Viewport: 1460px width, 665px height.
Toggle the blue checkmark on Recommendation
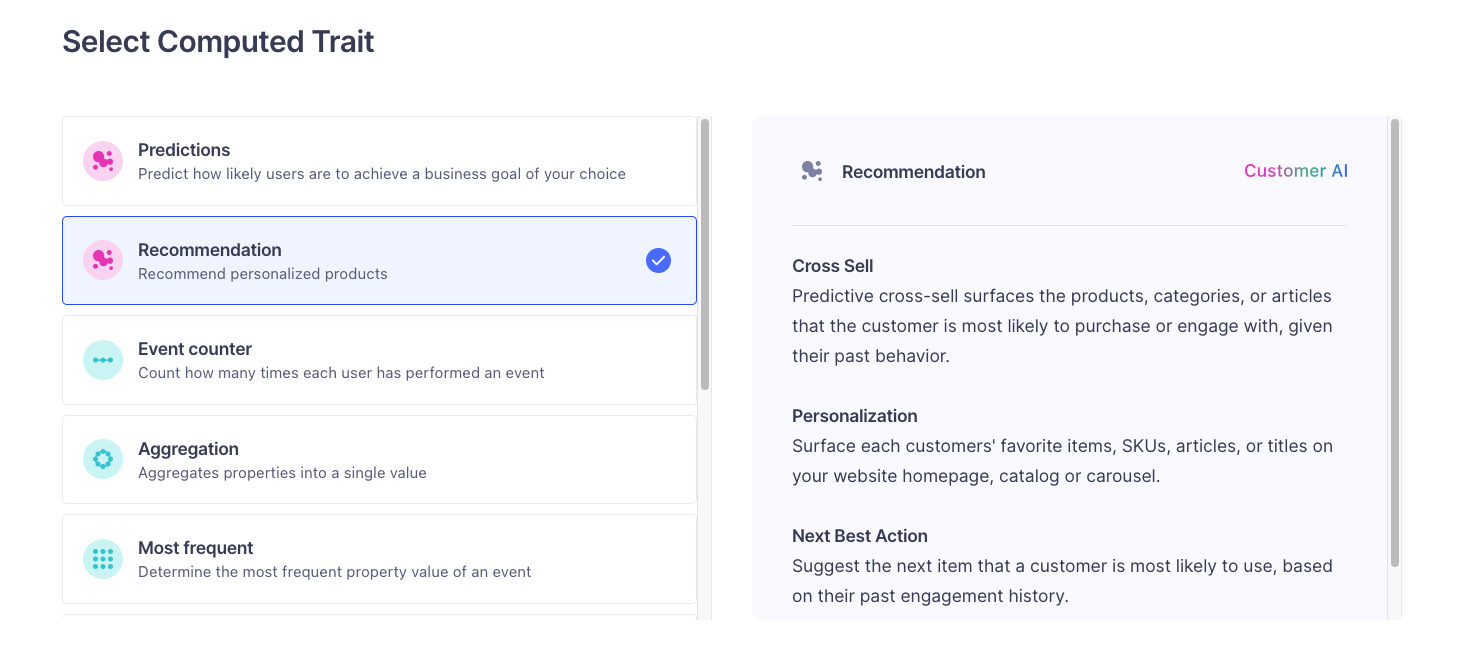[x=658, y=260]
